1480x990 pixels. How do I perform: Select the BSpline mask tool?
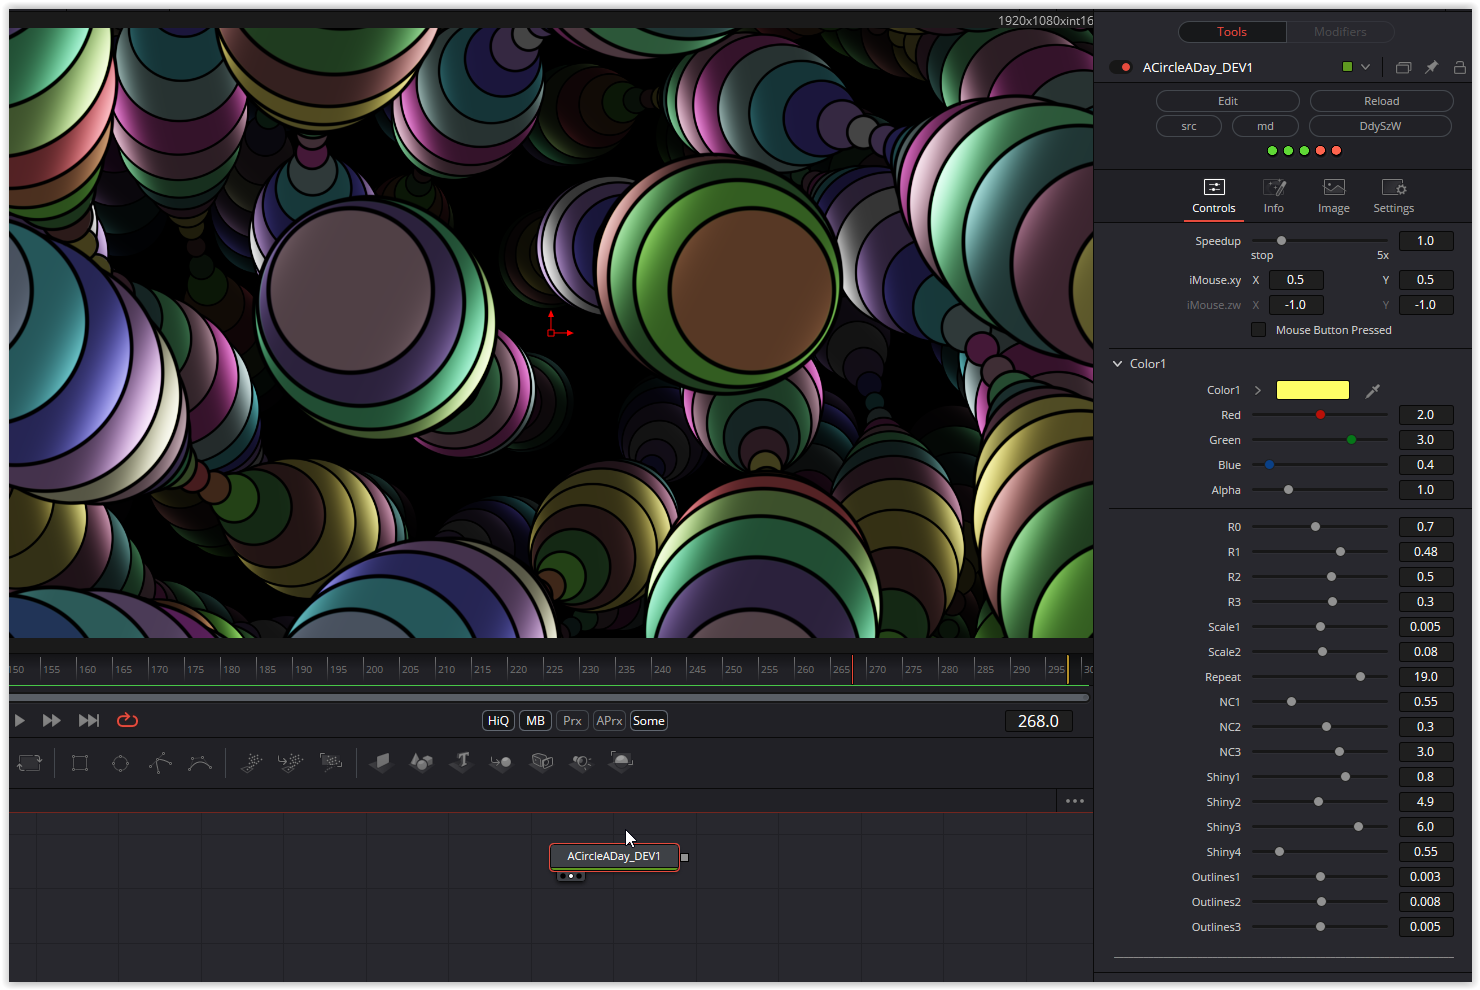click(200, 763)
